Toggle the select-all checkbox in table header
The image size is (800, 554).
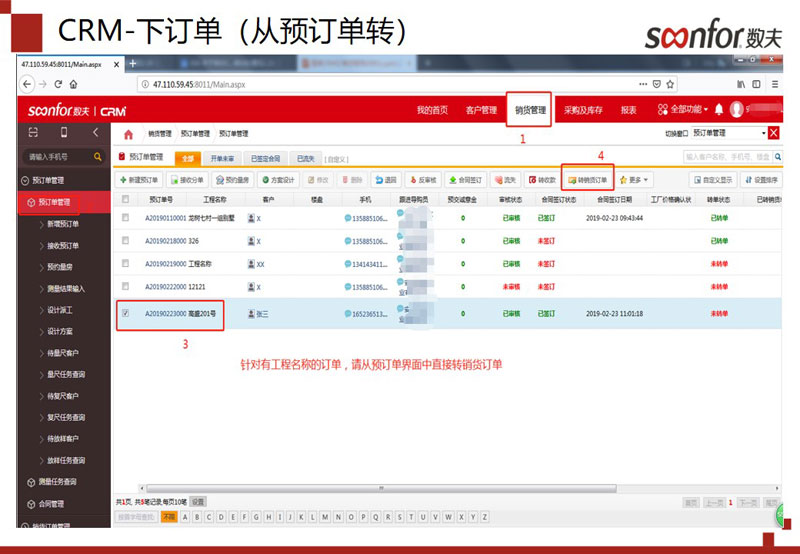[x=125, y=199]
